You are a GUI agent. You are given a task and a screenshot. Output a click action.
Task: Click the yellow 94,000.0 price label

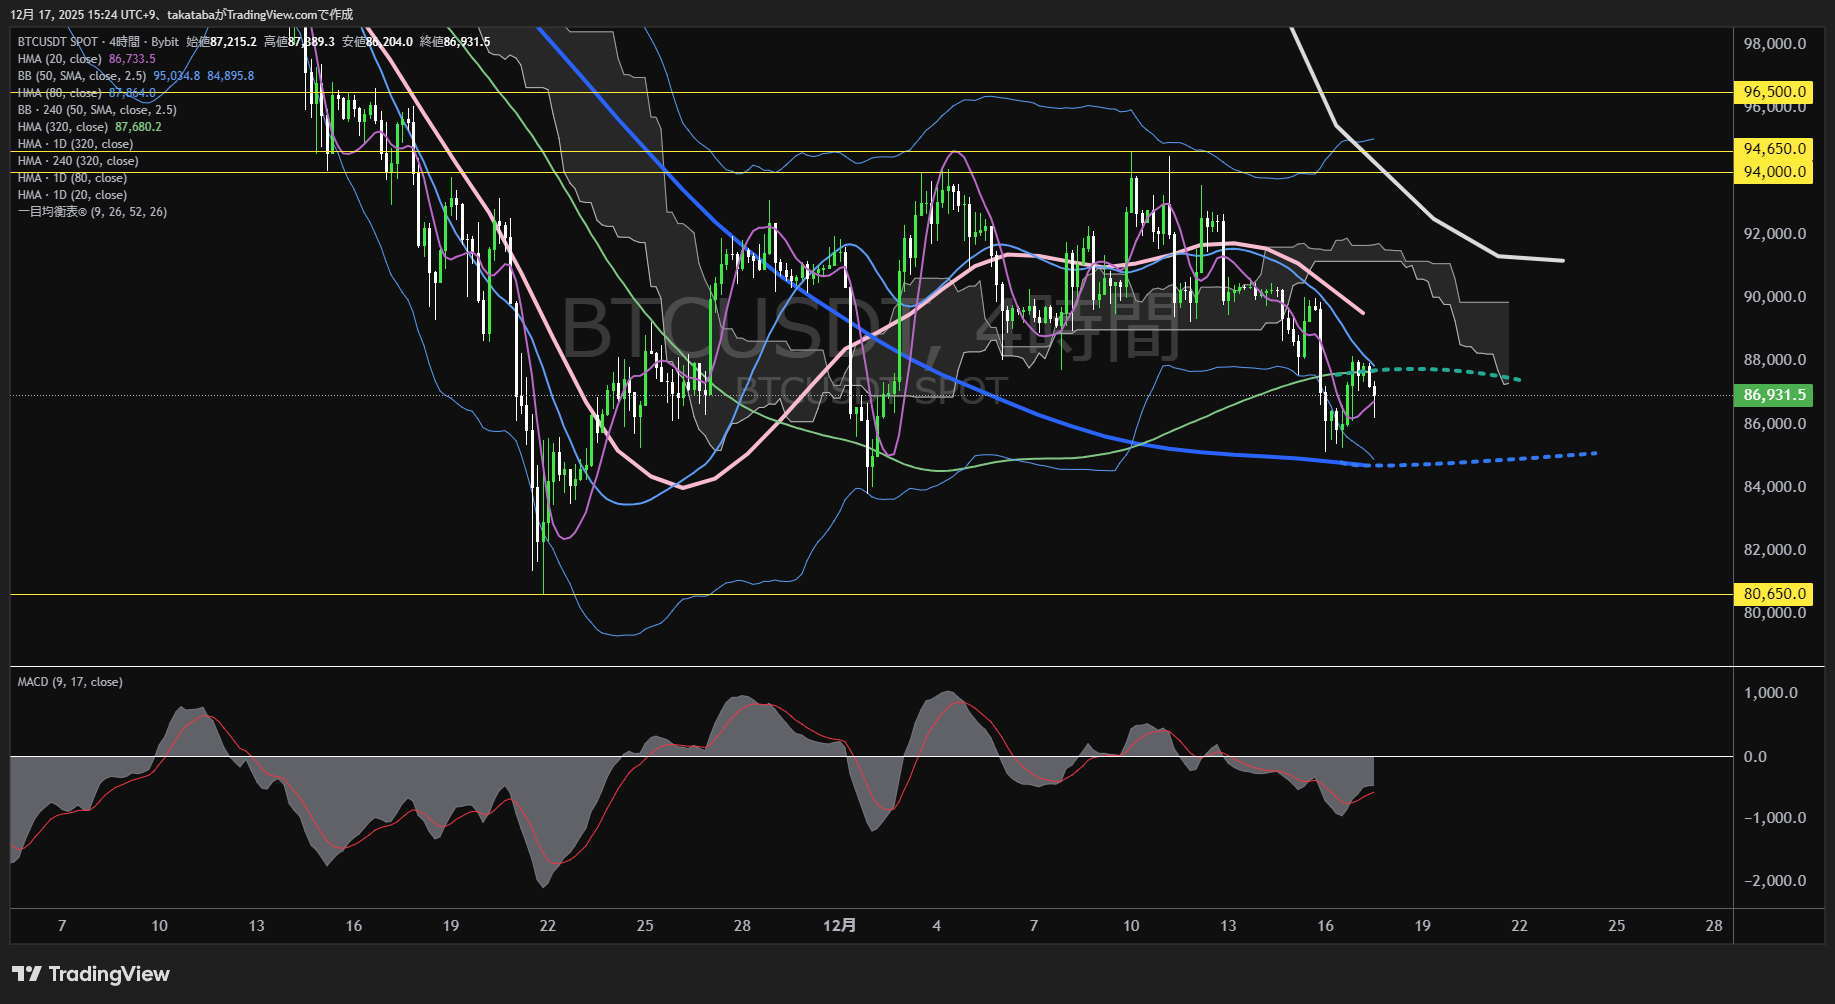(1775, 172)
